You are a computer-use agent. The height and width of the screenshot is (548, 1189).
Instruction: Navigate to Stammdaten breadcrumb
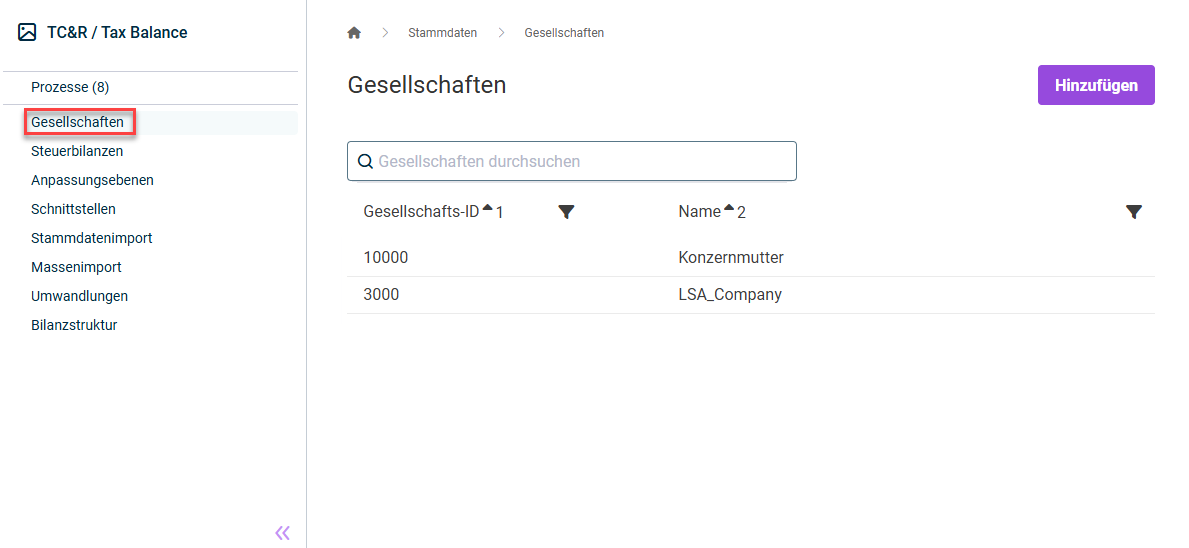coord(443,33)
